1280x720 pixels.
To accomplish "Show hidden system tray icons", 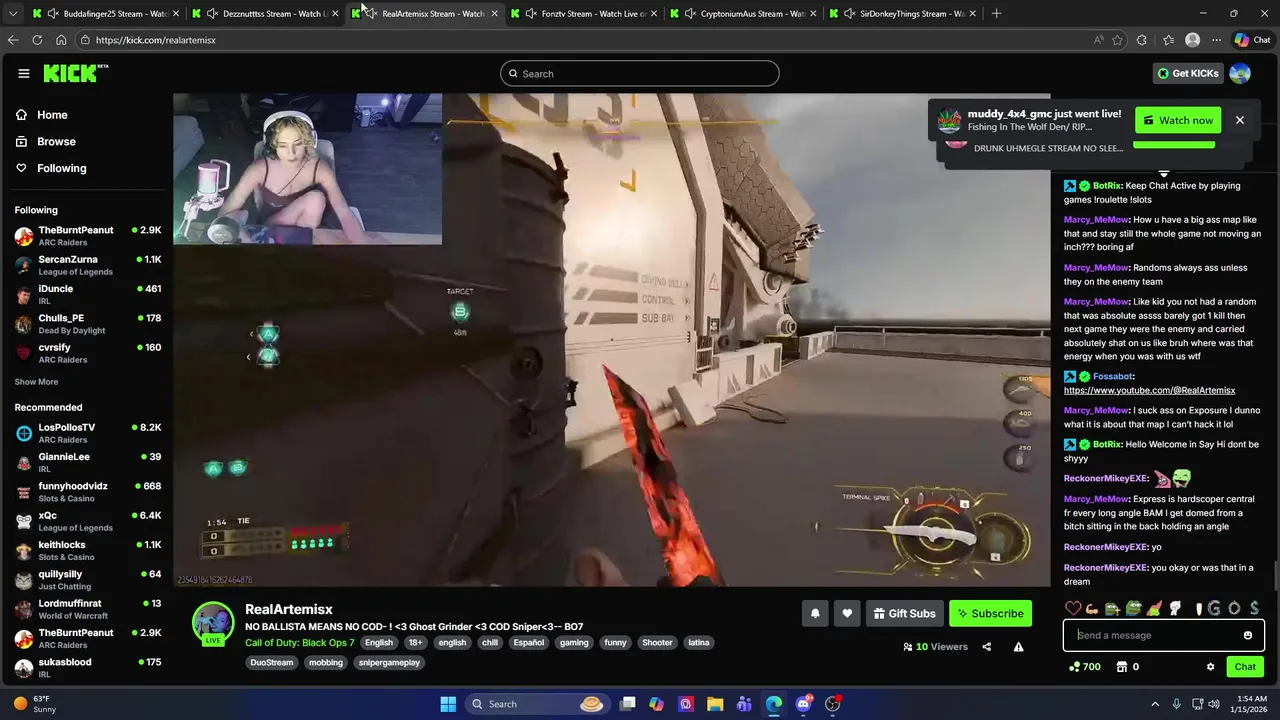I will 1155,704.
